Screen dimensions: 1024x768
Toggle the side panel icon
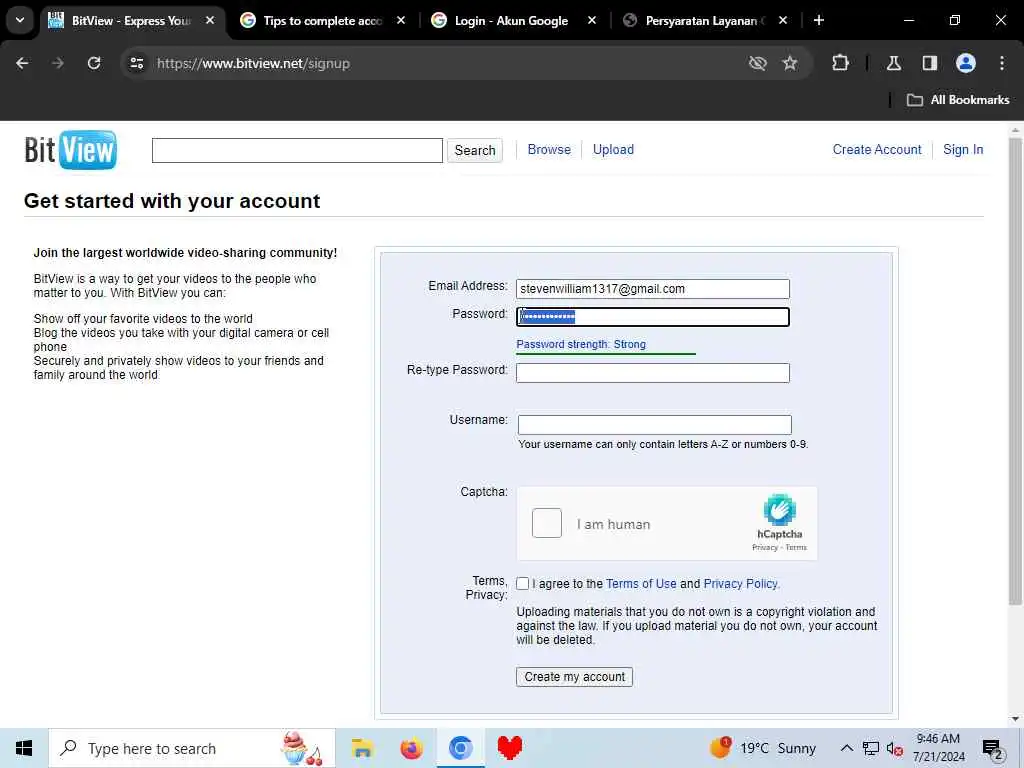coord(929,63)
